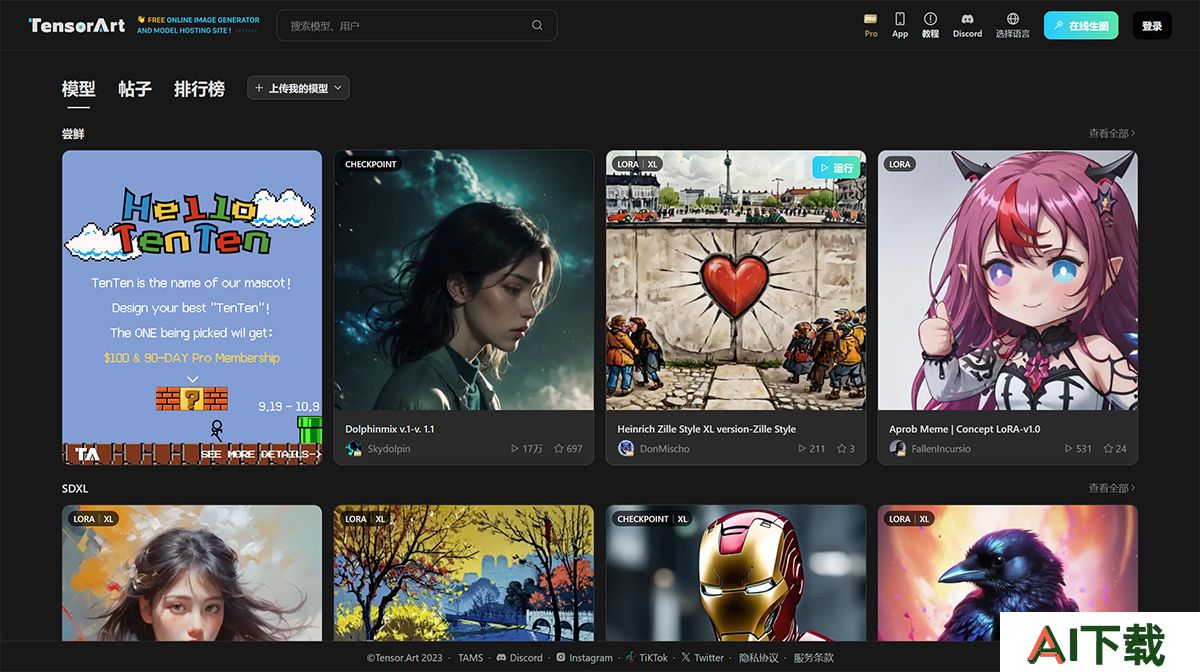Open 查看全部 for SDXL section

pyautogui.click(x=1112, y=488)
